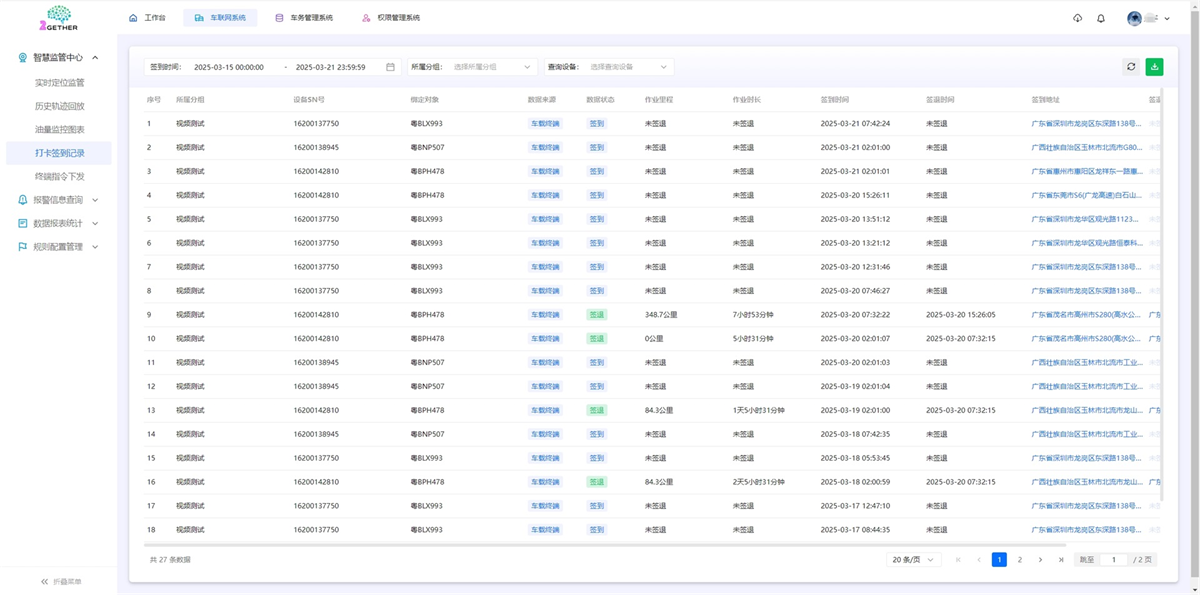Open 实时定位监管 in the sidebar
The height and width of the screenshot is (595, 1200).
[x=59, y=82]
